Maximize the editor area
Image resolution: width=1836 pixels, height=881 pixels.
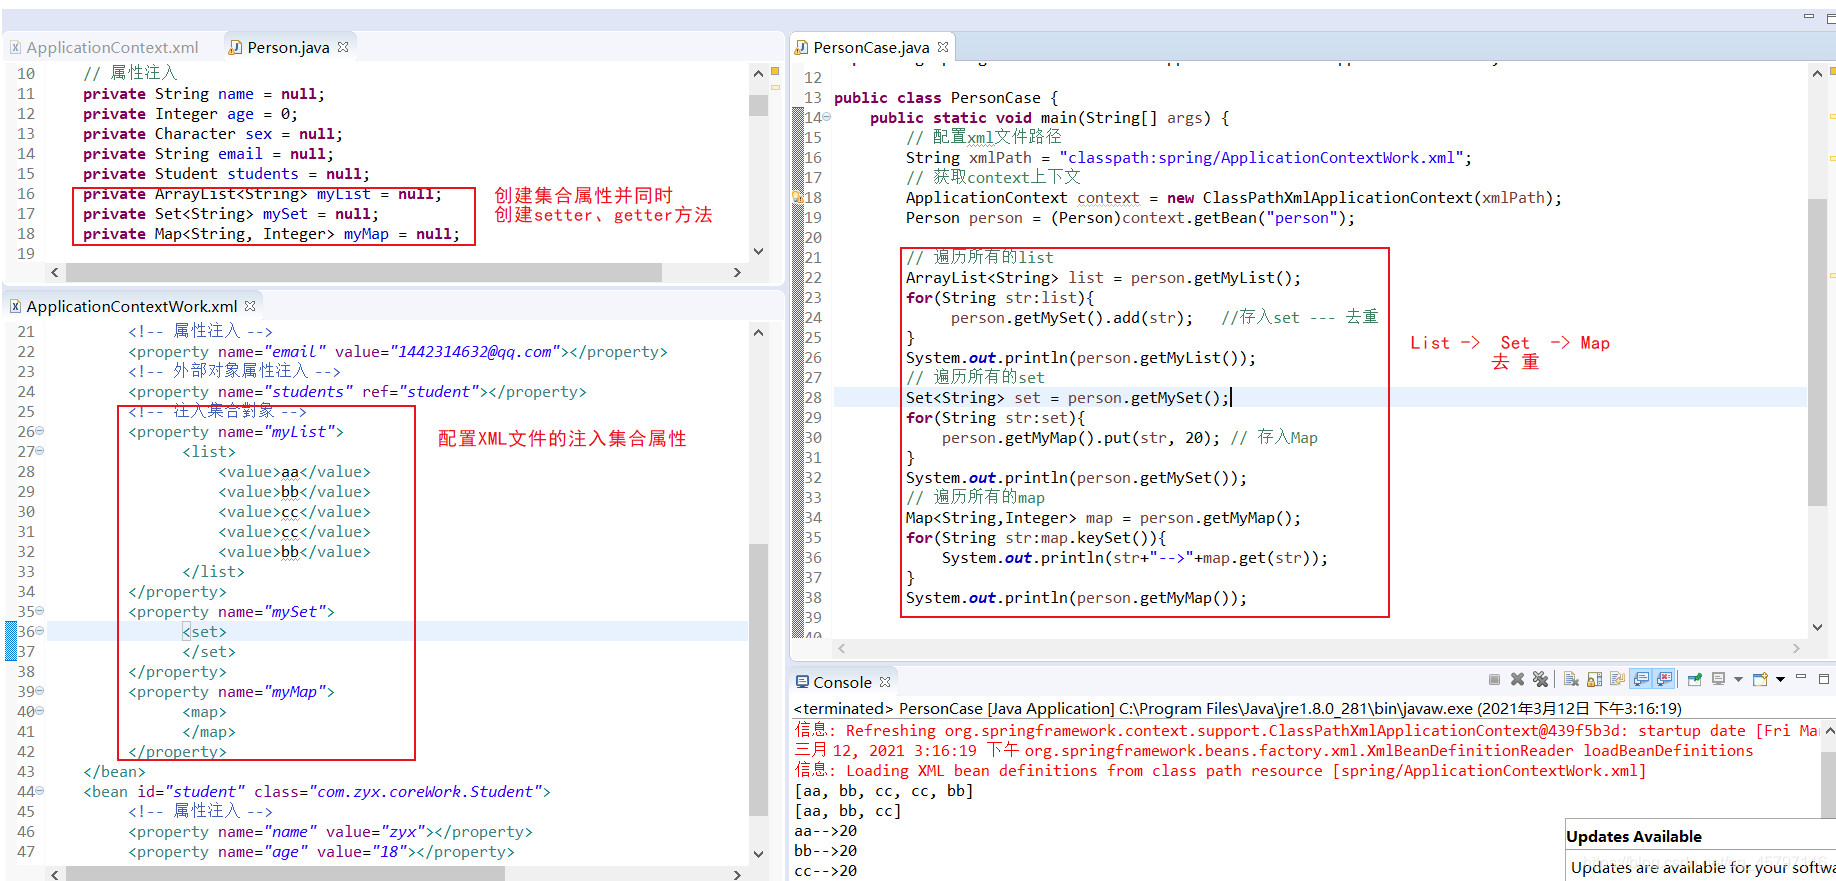[x=1829, y=17]
